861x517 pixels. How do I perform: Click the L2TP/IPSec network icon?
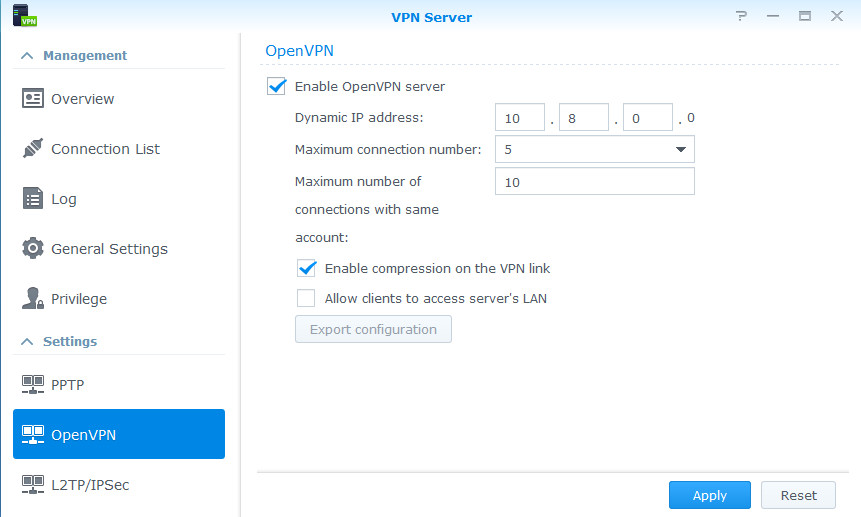[x=33, y=484]
